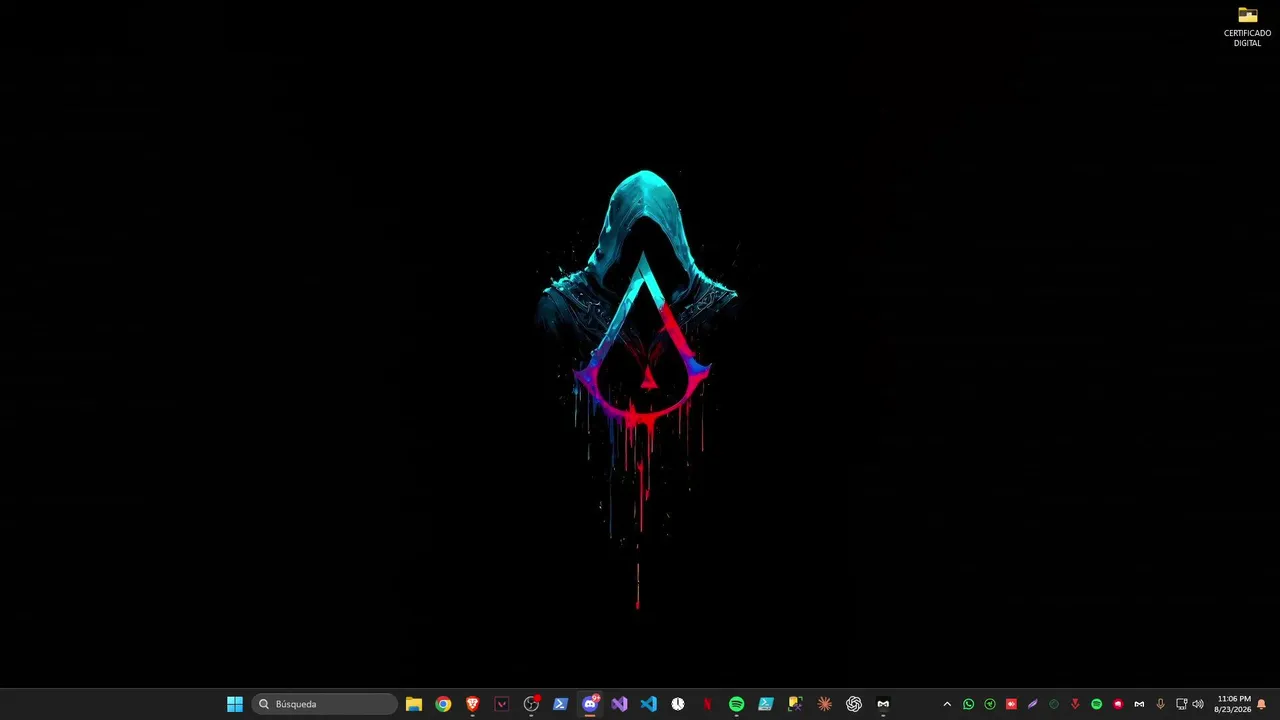
Task: Open the dark red square V icon
Action: click(502, 704)
